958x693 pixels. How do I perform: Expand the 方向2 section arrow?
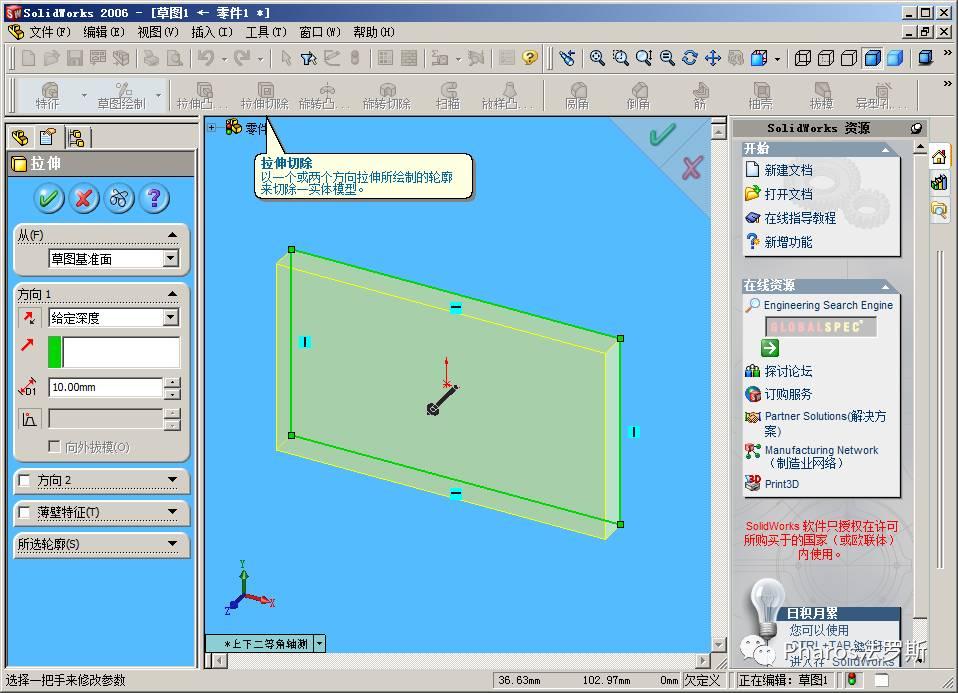[173, 480]
